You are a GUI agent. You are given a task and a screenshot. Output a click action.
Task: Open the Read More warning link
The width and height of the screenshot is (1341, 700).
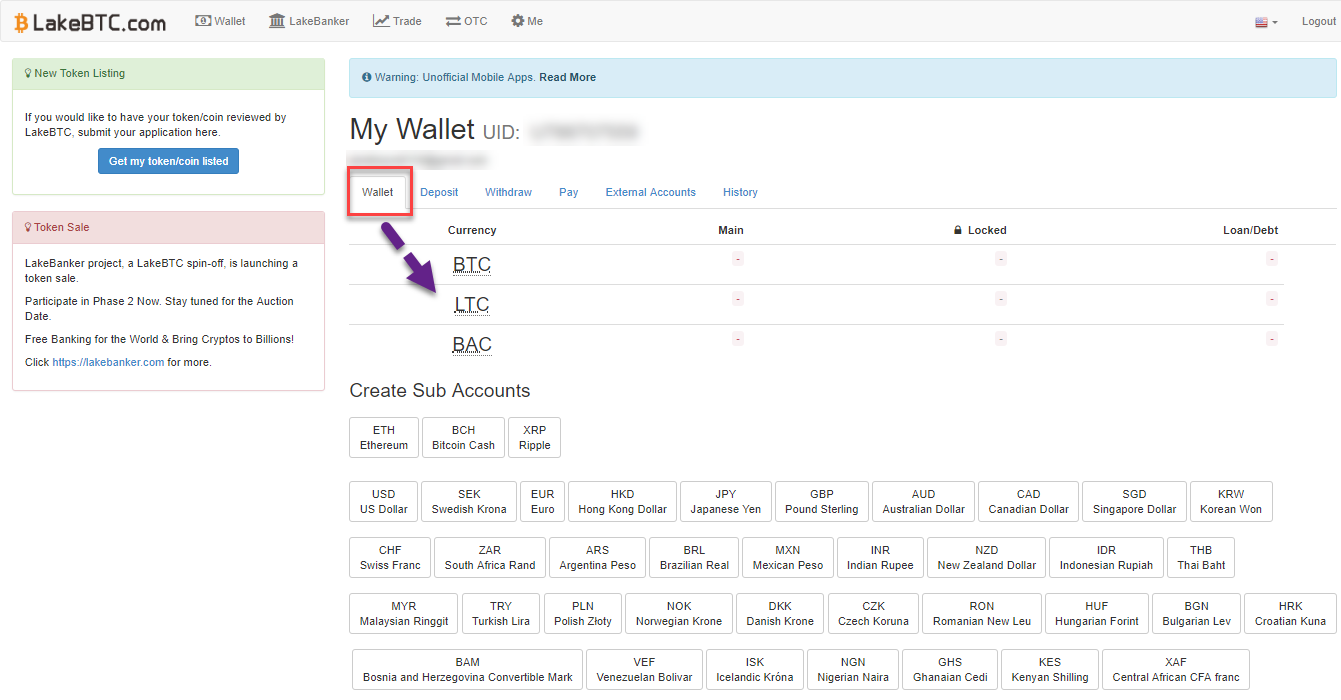(x=567, y=77)
